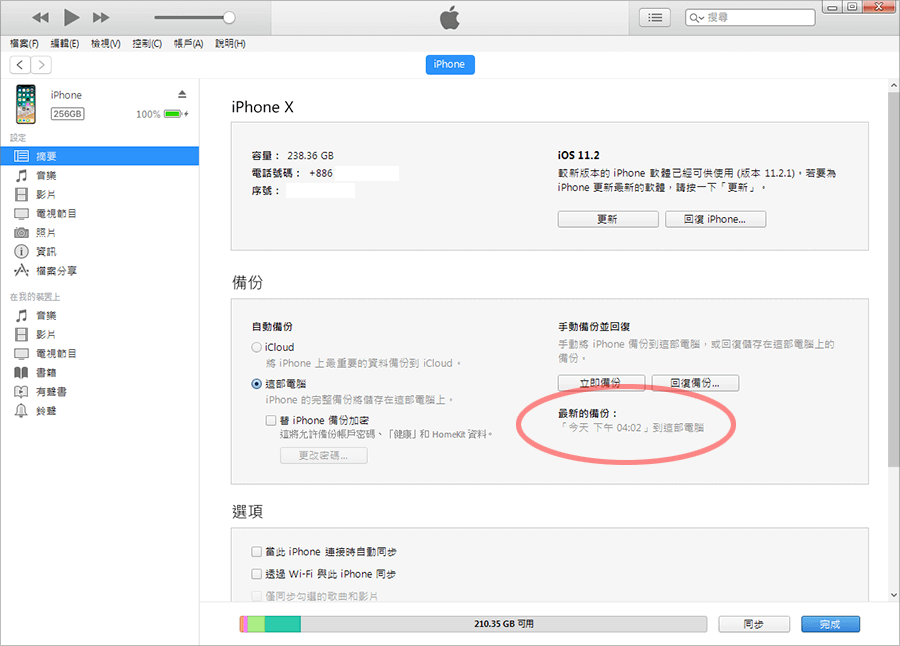
Task: Go back with the left arrow
Action: tap(20, 65)
